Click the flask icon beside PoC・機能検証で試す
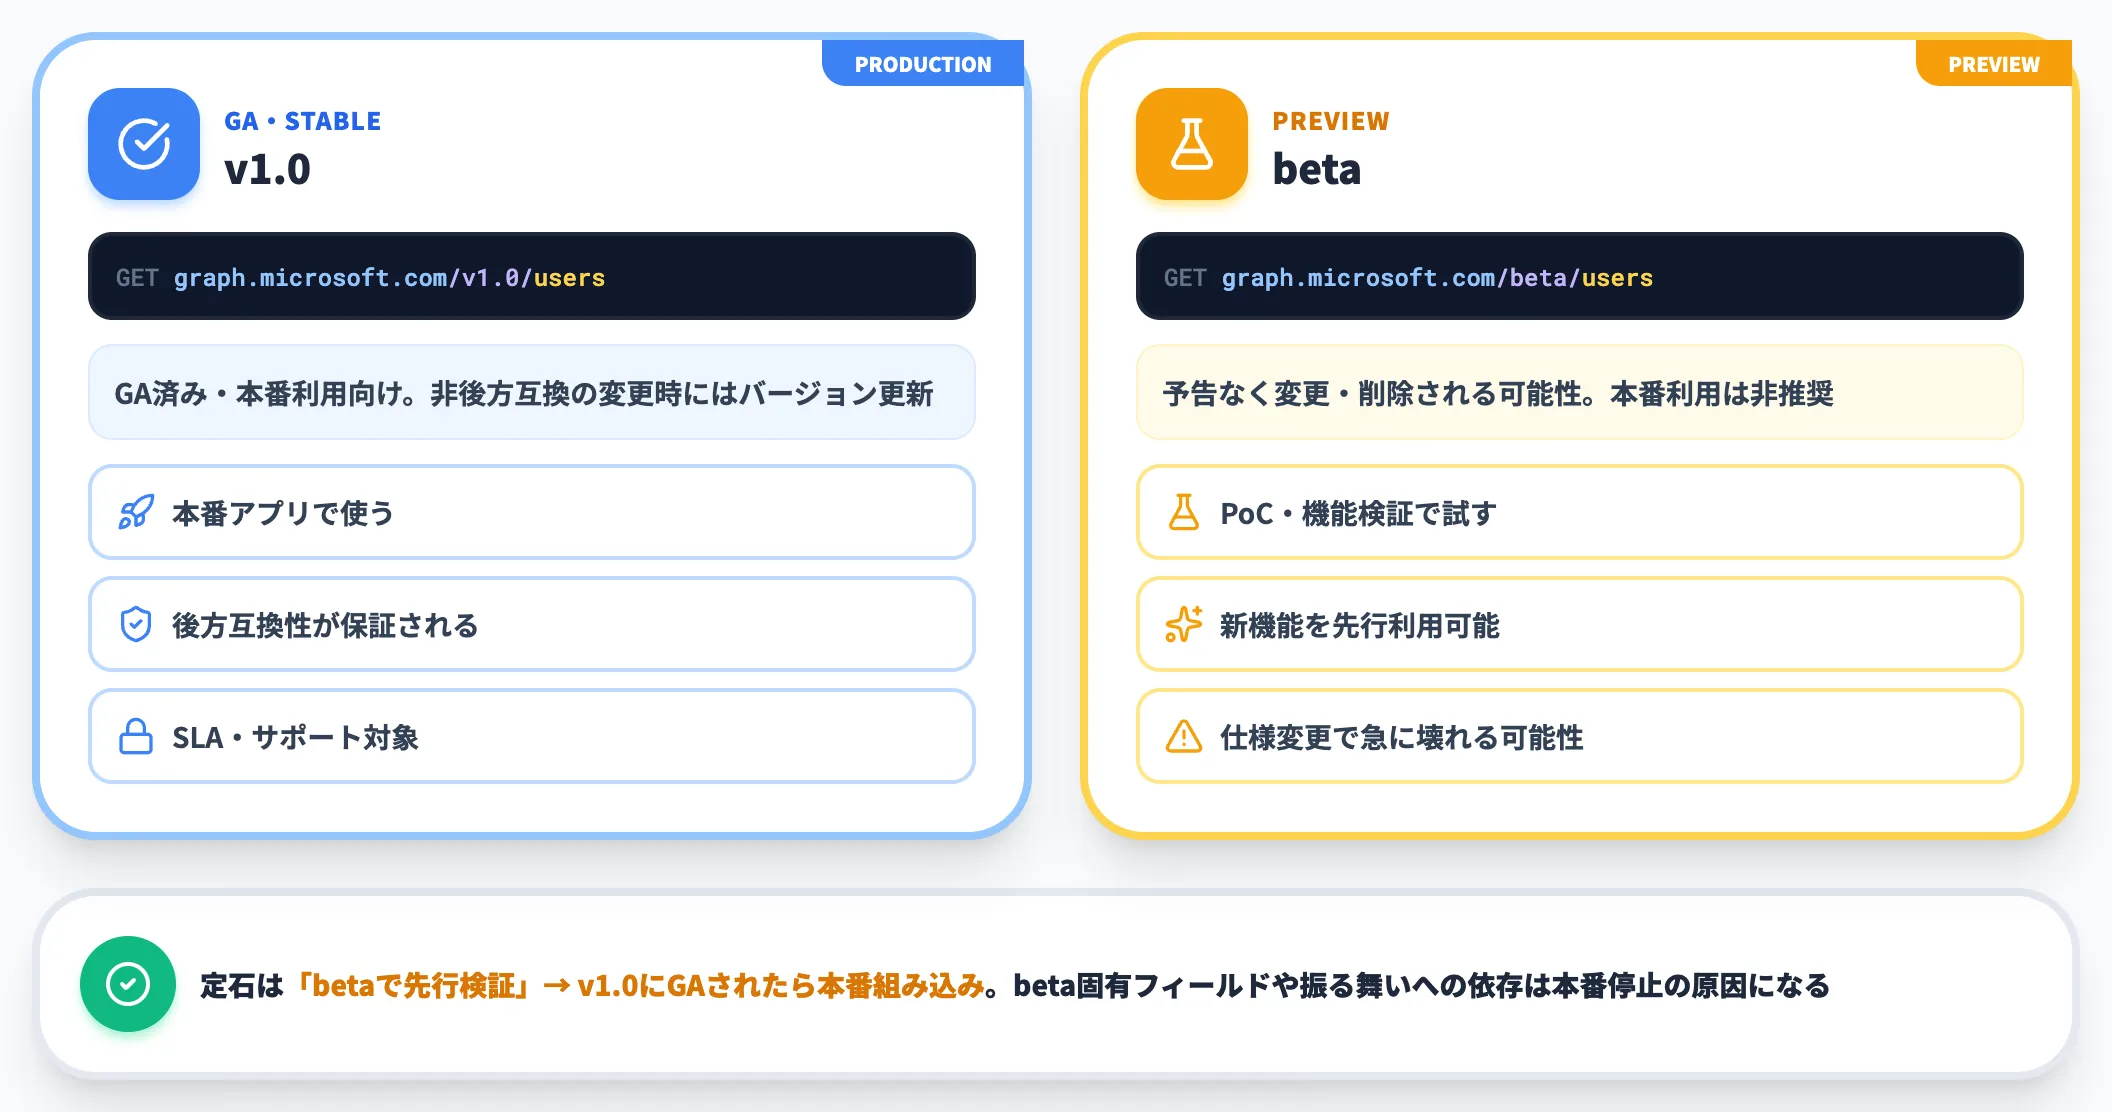The height and width of the screenshot is (1112, 2112). pos(1184,512)
